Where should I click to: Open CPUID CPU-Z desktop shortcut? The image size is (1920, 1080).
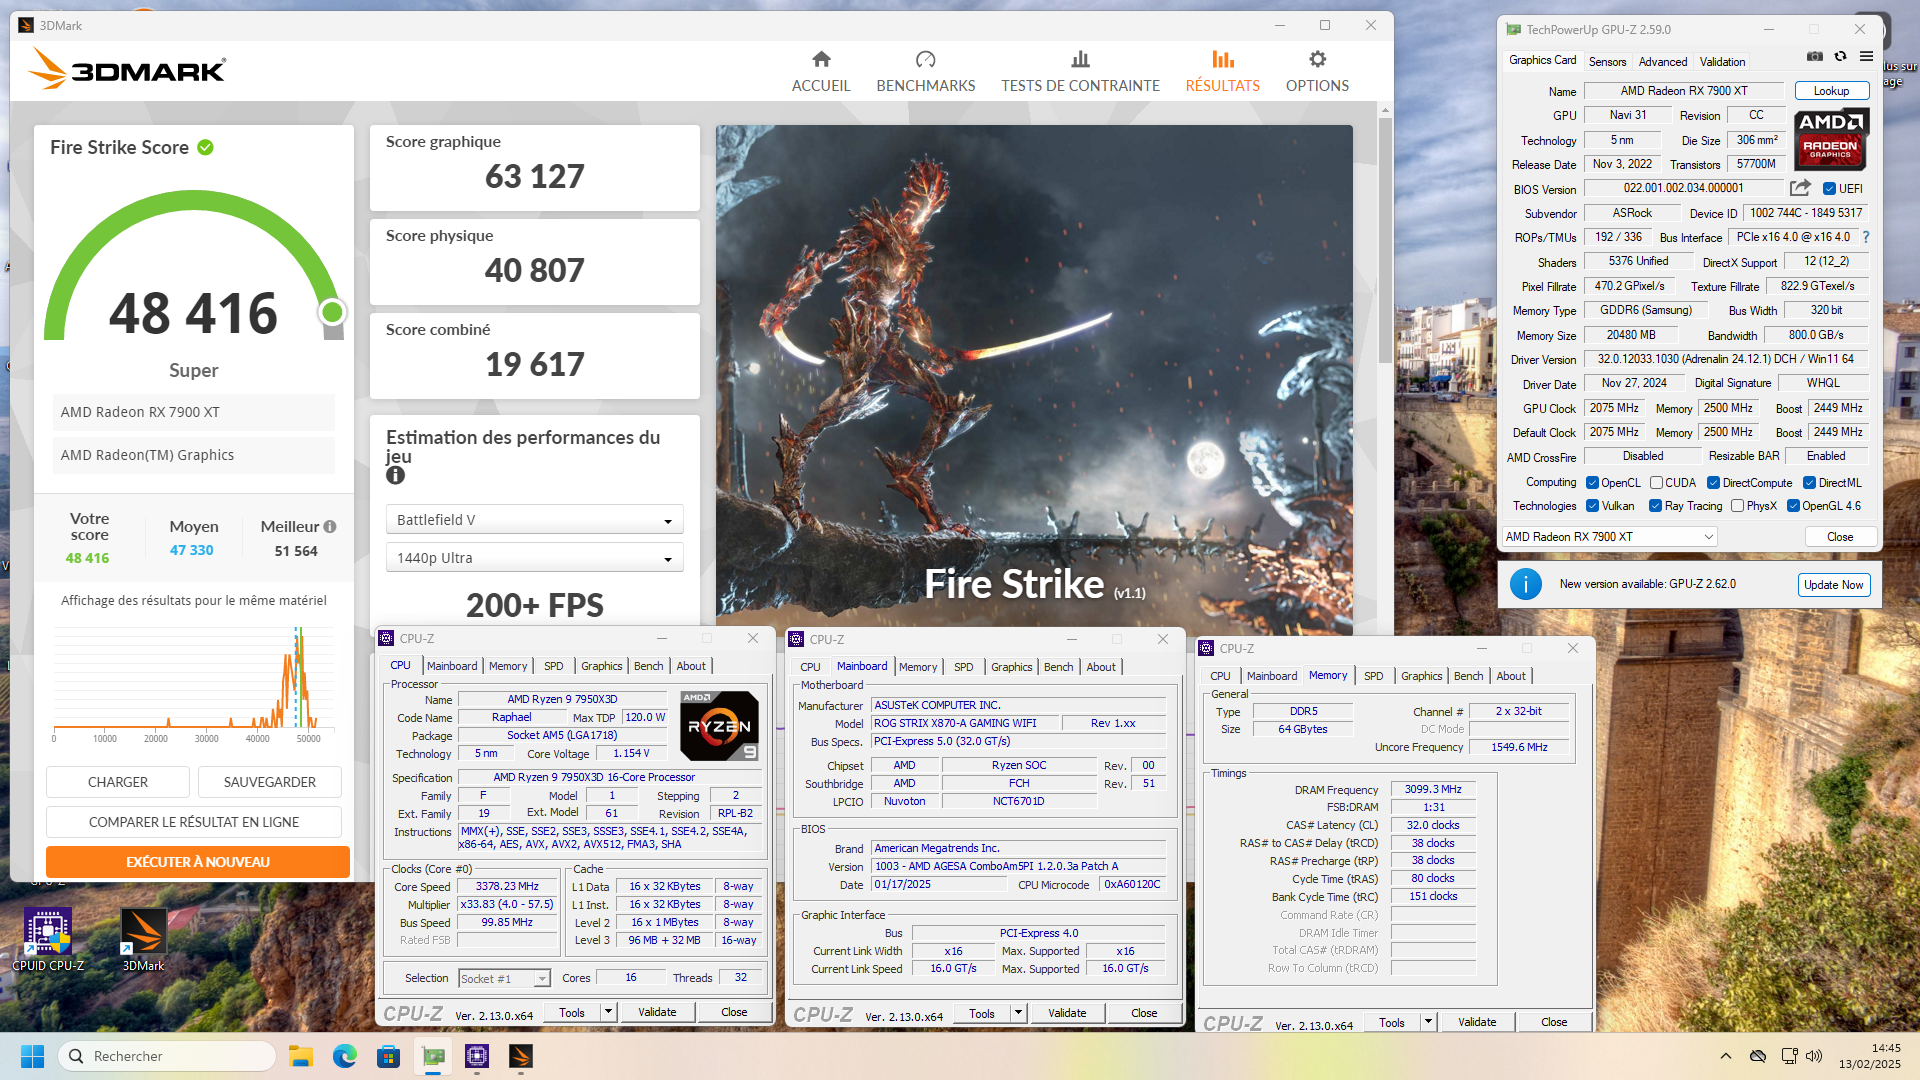pyautogui.click(x=48, y=940)
